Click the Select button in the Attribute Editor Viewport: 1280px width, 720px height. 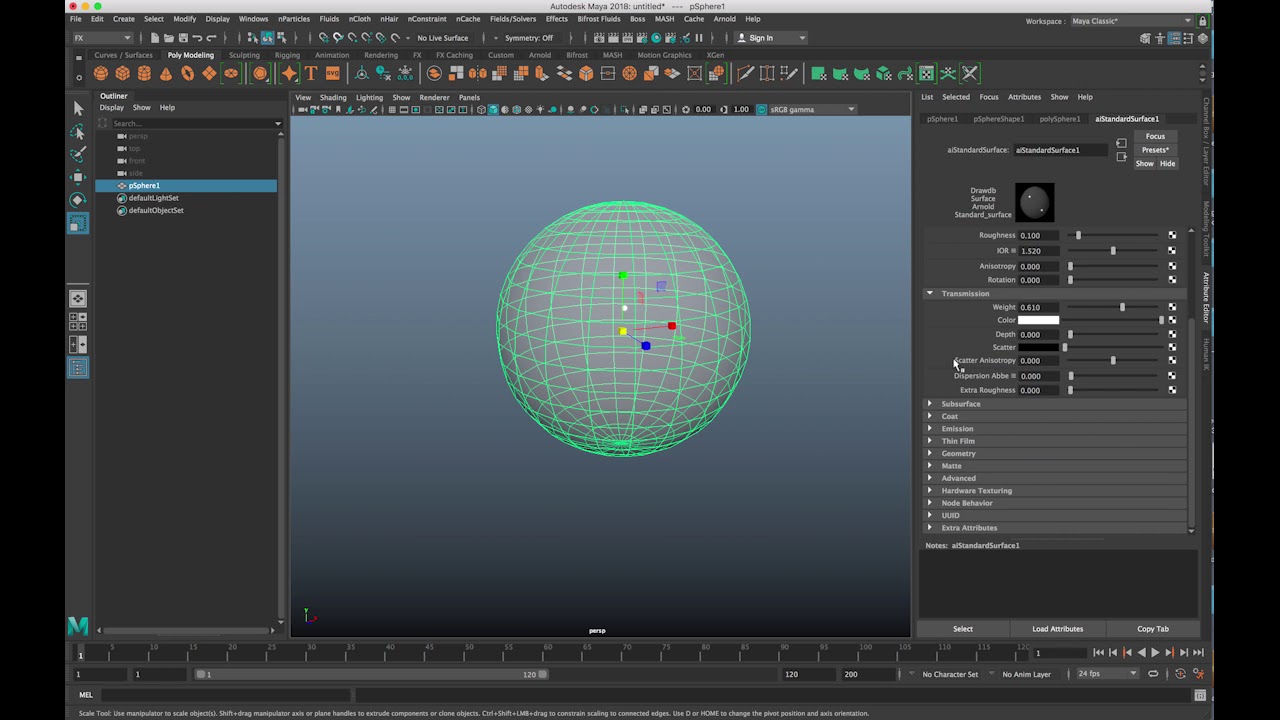963,629
